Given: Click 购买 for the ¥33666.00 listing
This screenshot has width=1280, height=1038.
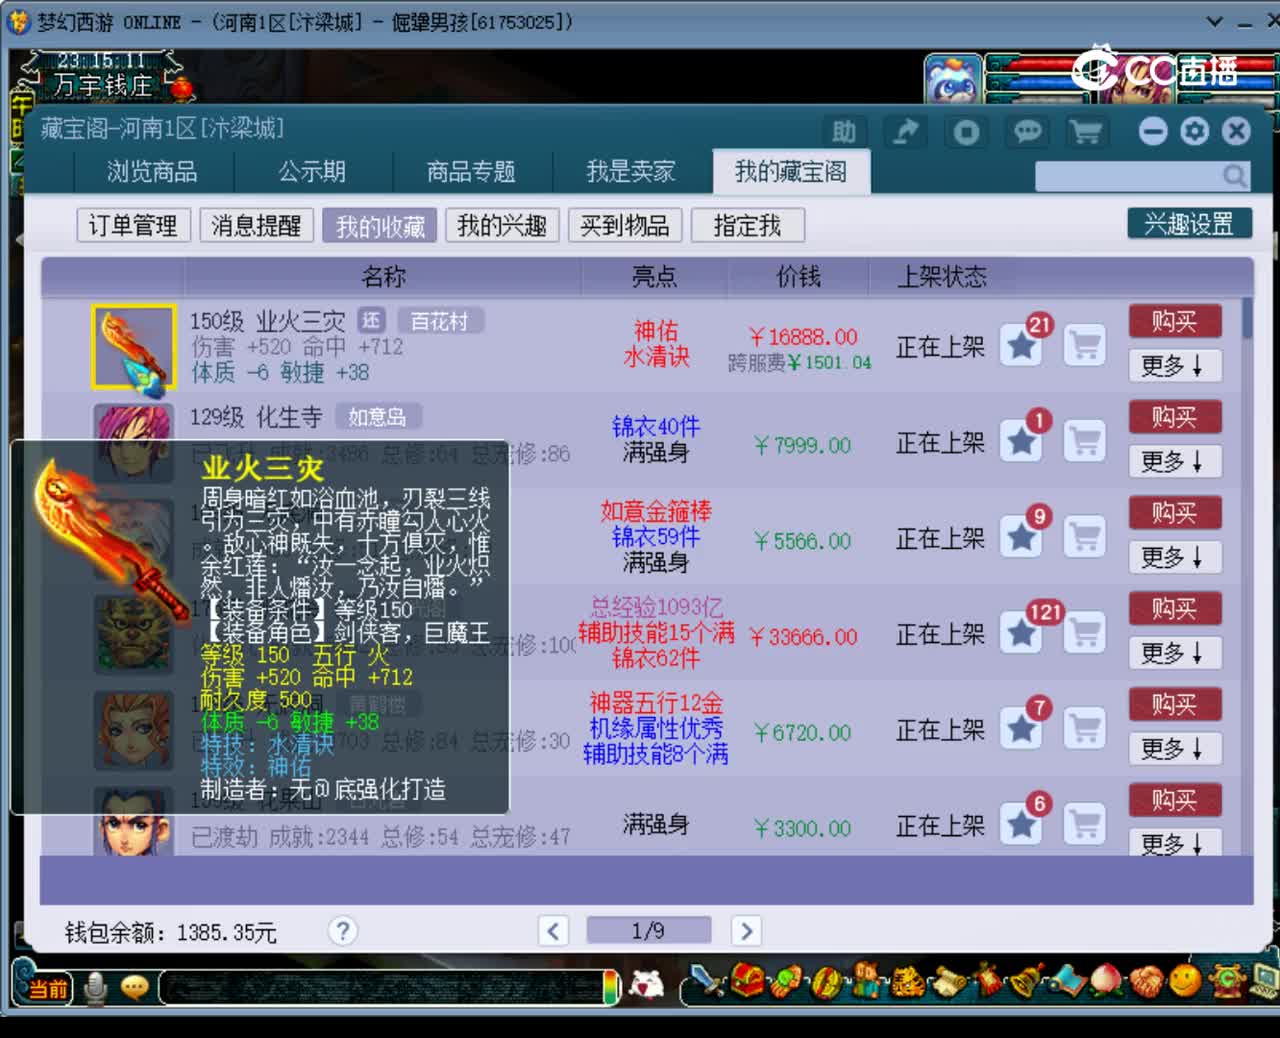Looking at the screenshot, I should tap(1175, 608).
